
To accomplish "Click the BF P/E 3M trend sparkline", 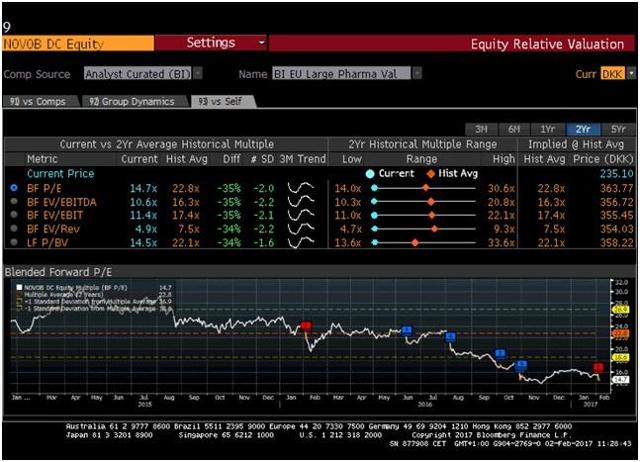I will pyautogui.click(x=301, y=188).
